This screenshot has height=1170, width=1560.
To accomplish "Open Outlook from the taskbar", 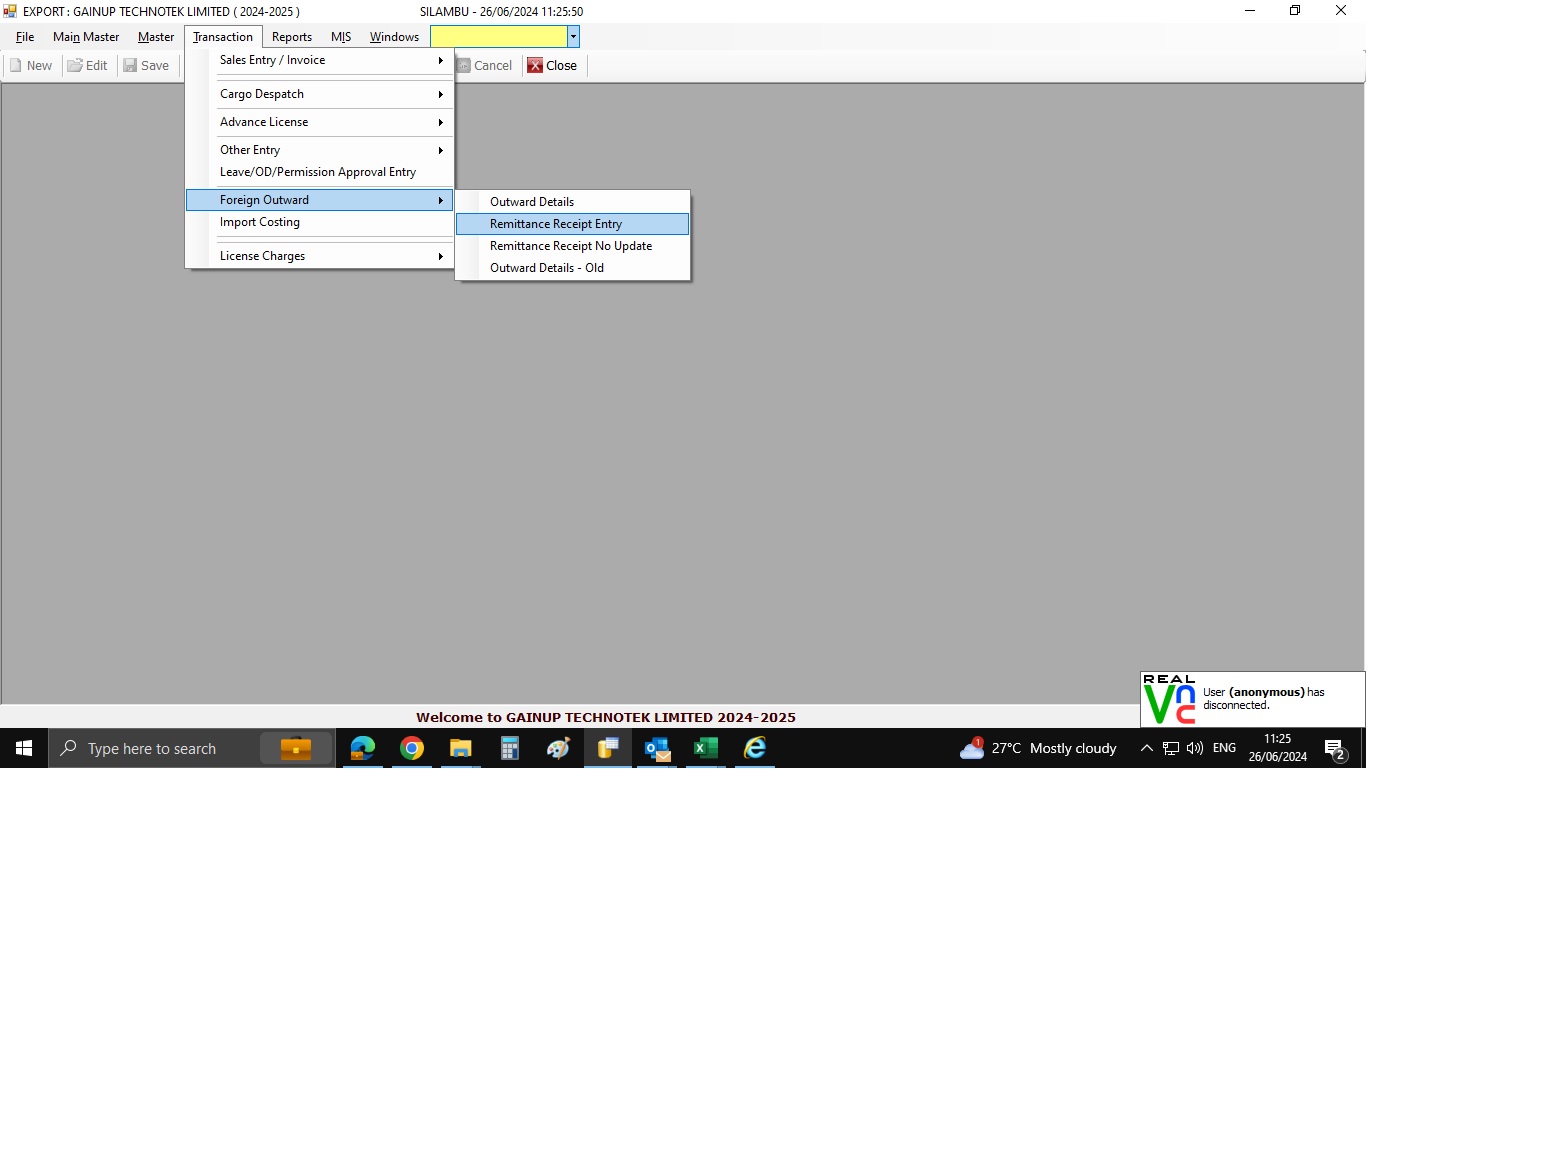I will click(x=657, y=748).
